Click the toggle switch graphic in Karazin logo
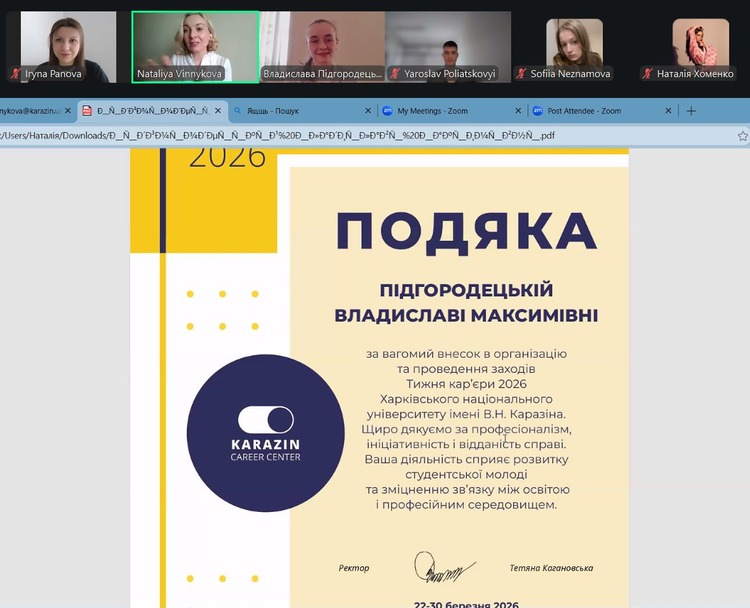Viewport: 750px width, 608px height. coord(266,419)
